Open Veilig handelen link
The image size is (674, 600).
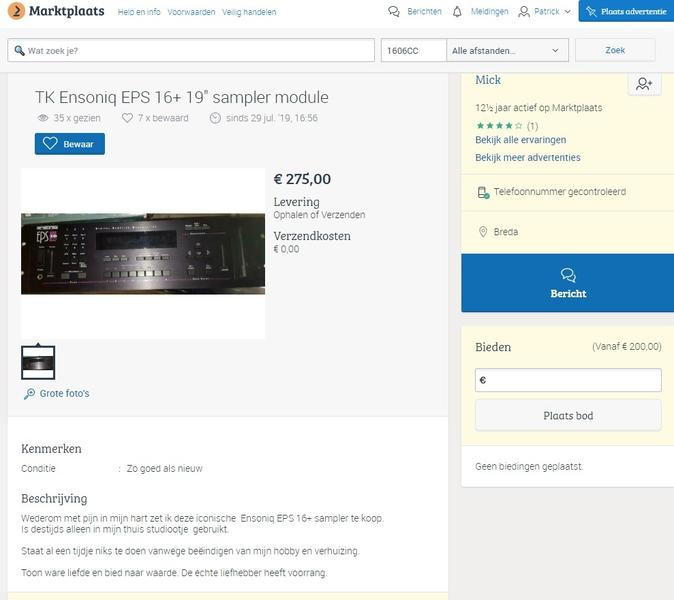click(249, 12)
